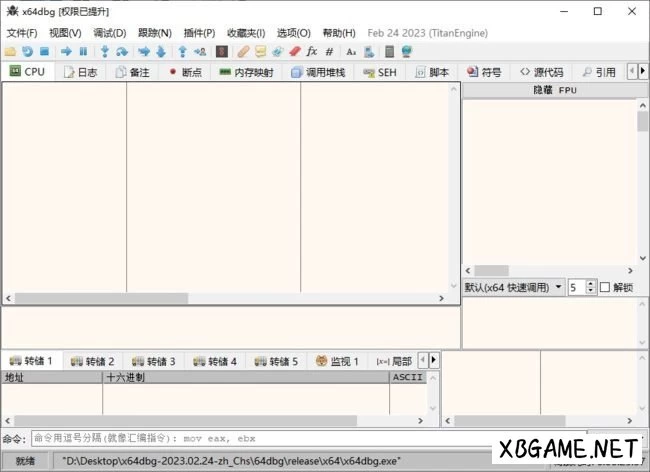Enable the 解锁 checkbox
This screenshot has height=472, width=650.
pos(605,287)
